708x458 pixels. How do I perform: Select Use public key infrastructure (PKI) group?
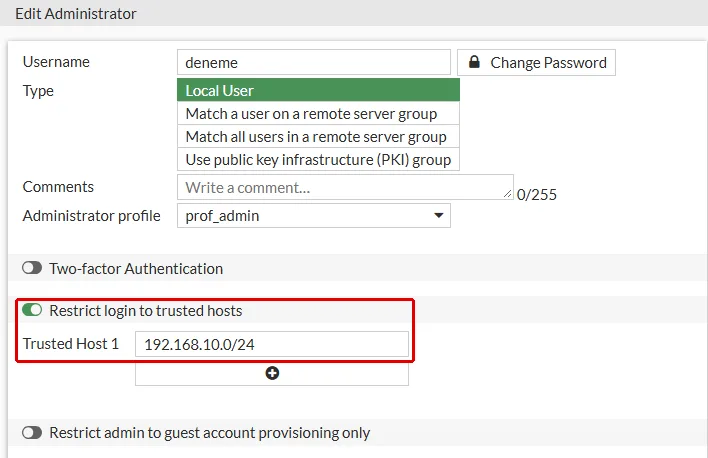[318, 159]
